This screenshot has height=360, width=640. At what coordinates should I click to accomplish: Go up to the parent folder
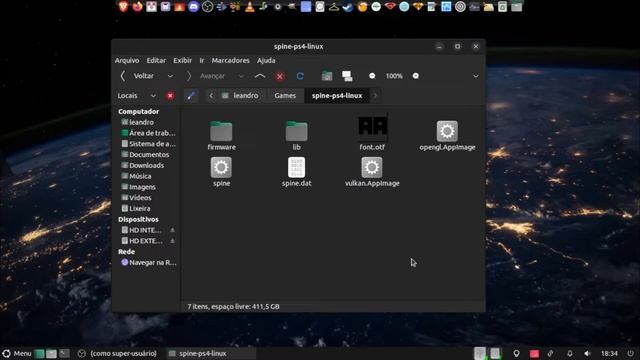click(260, 76)
